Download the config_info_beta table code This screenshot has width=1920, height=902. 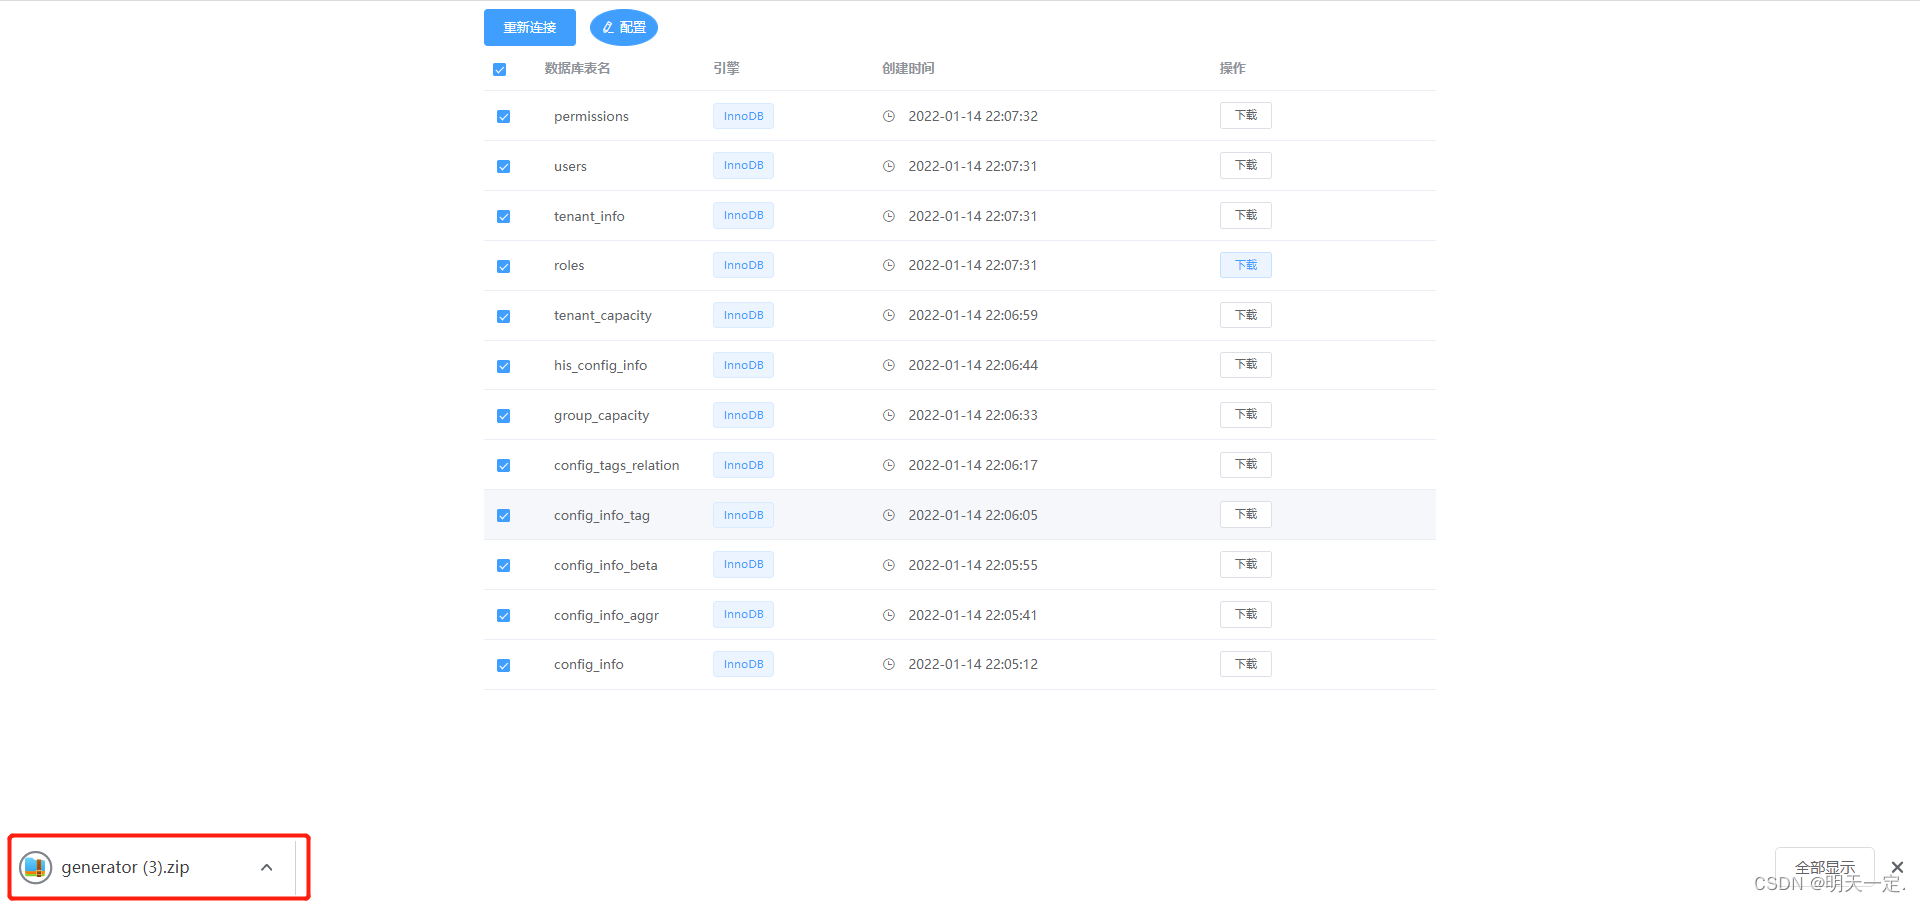1246,564
